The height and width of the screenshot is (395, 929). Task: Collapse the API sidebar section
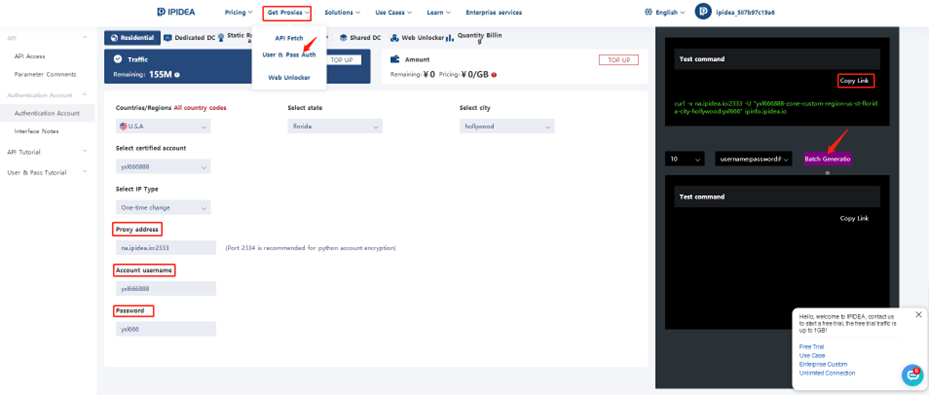(x=85, y=38)
